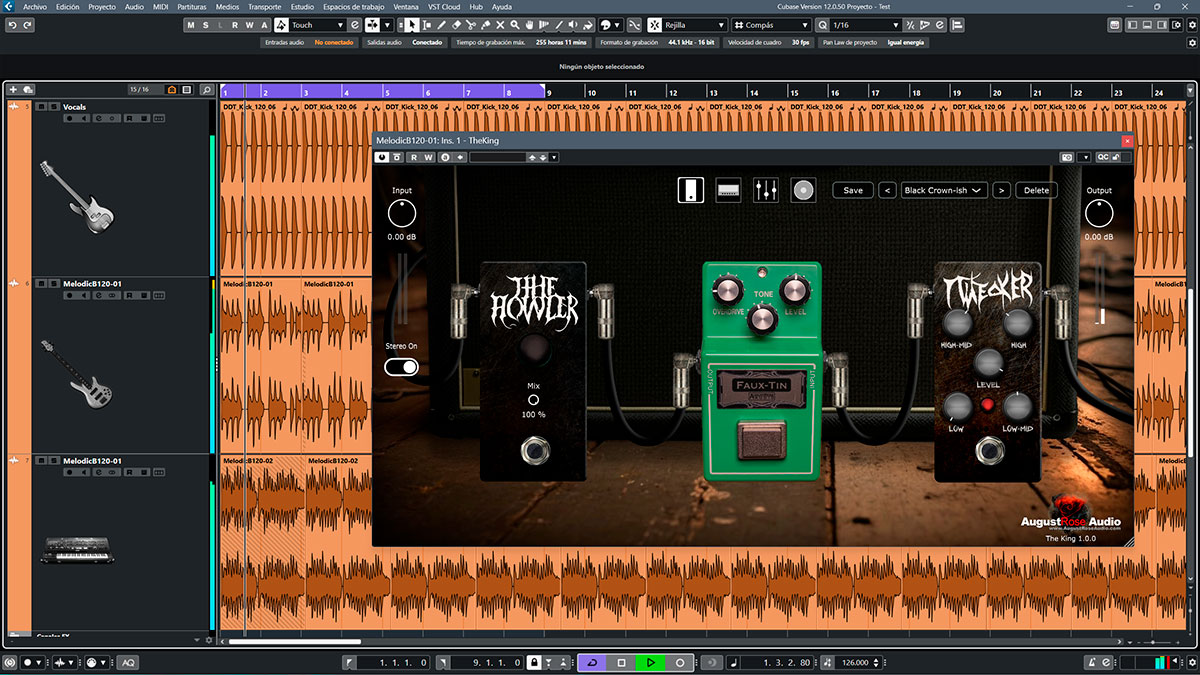Click the Save preset button

[x=853, y=190]
